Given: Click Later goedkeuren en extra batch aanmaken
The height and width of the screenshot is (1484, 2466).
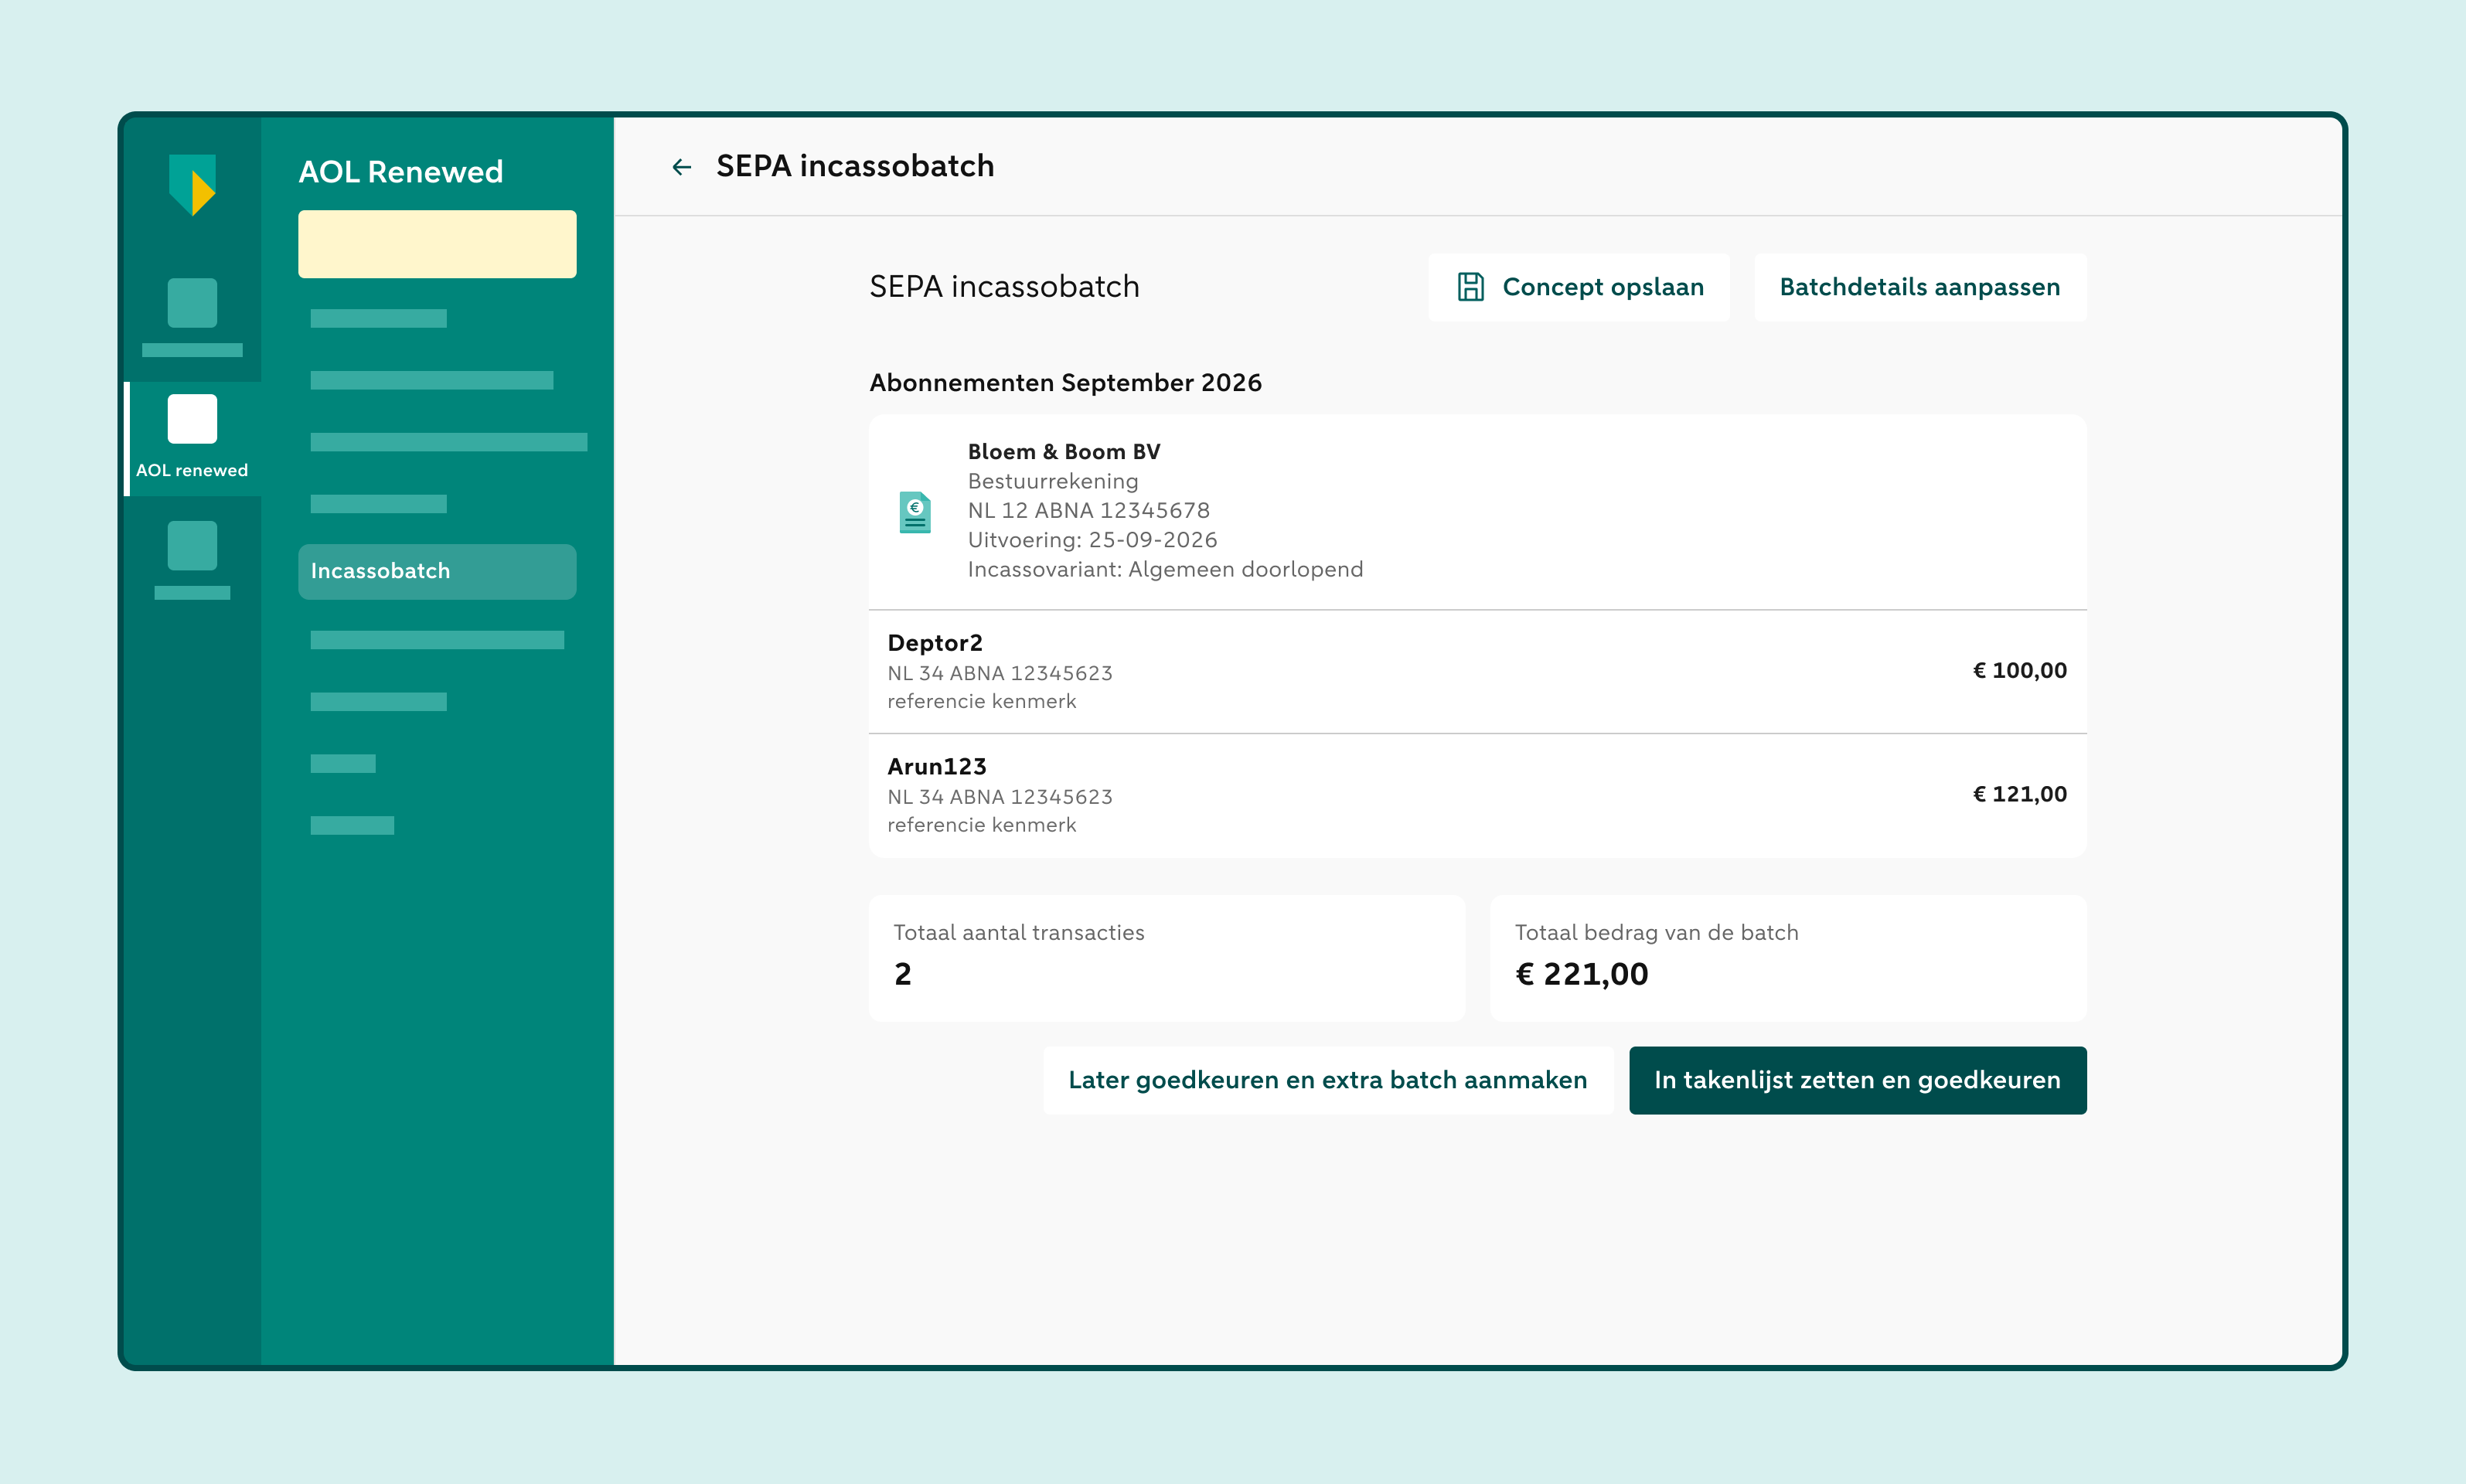Looking at the screenshot, I should click(x=1328, y=1080).
